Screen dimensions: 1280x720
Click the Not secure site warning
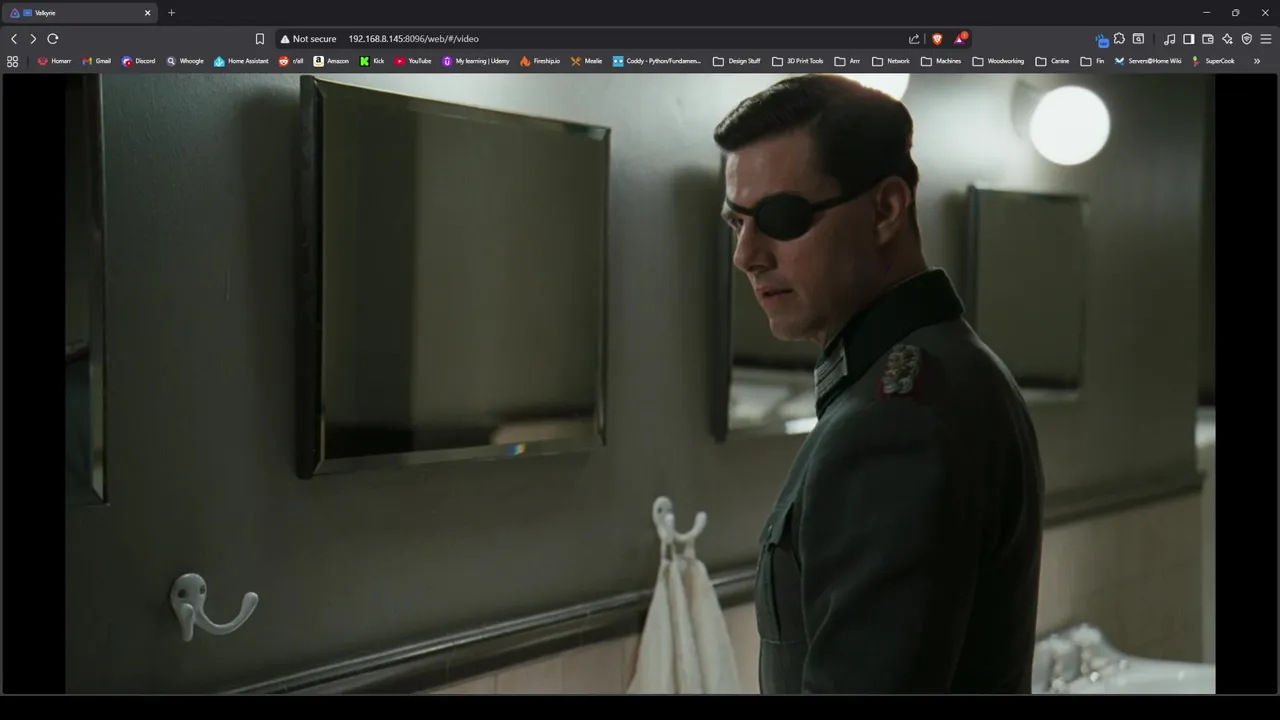point(308,39)
